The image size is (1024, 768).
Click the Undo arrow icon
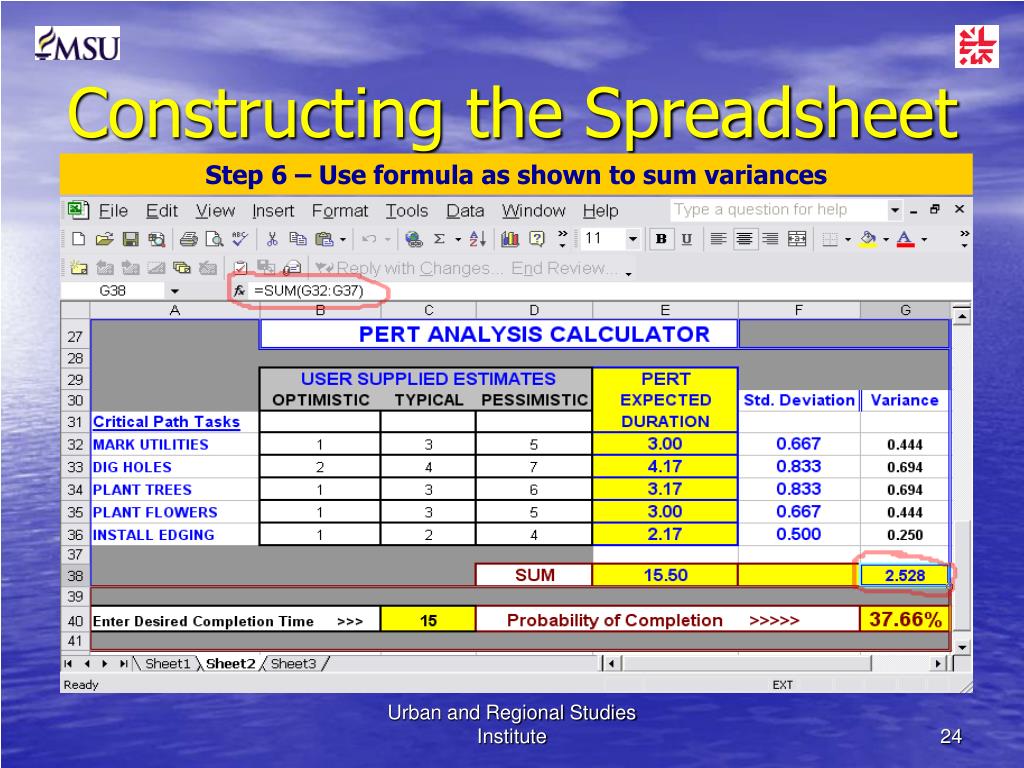point(368,239)
